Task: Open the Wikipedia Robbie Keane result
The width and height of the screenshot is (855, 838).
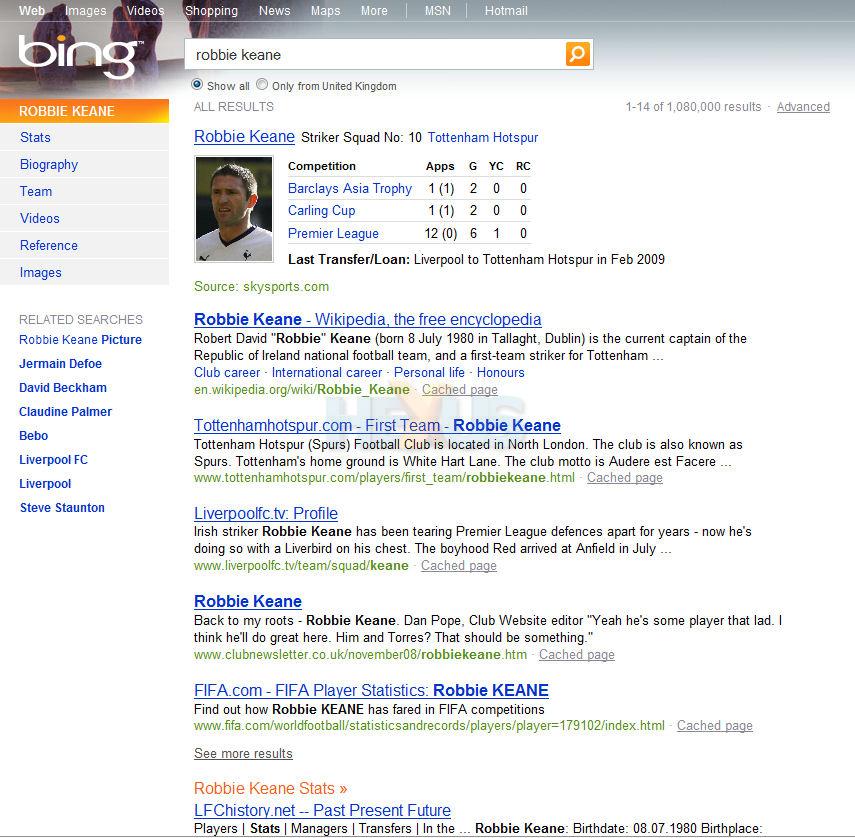Action: tap(368, 319)
